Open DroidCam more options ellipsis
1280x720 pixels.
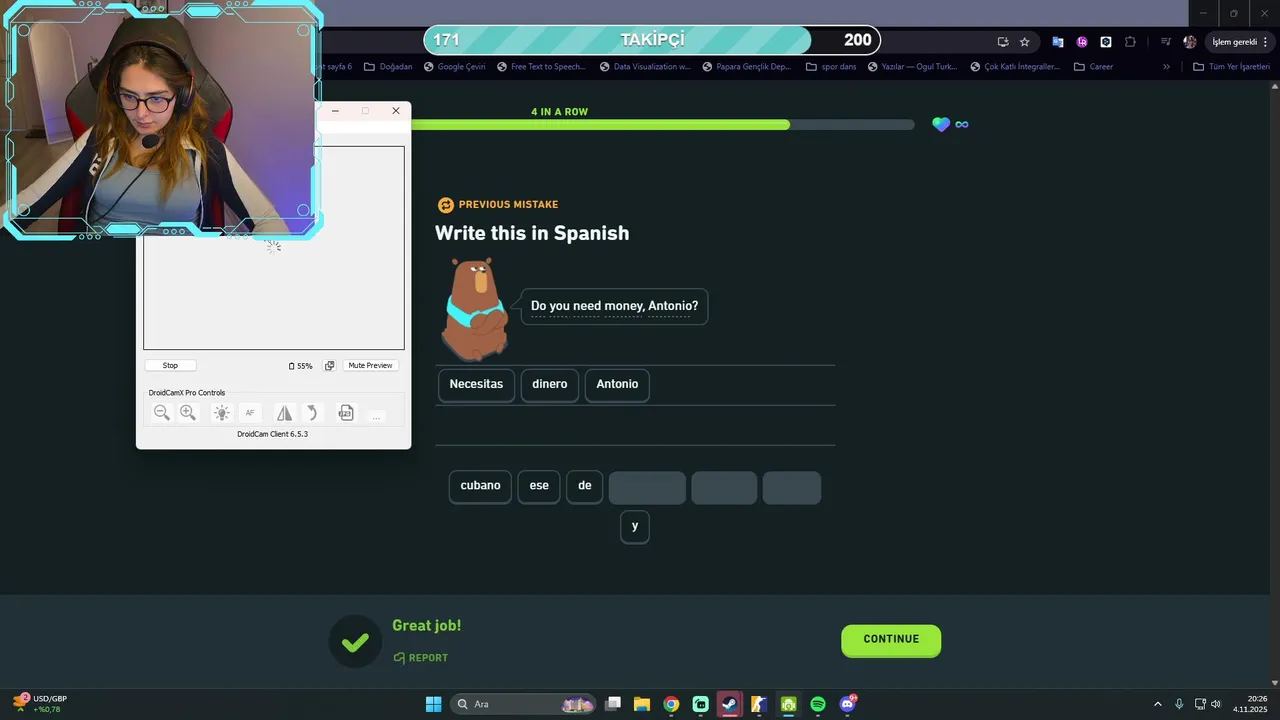[376, 415]
